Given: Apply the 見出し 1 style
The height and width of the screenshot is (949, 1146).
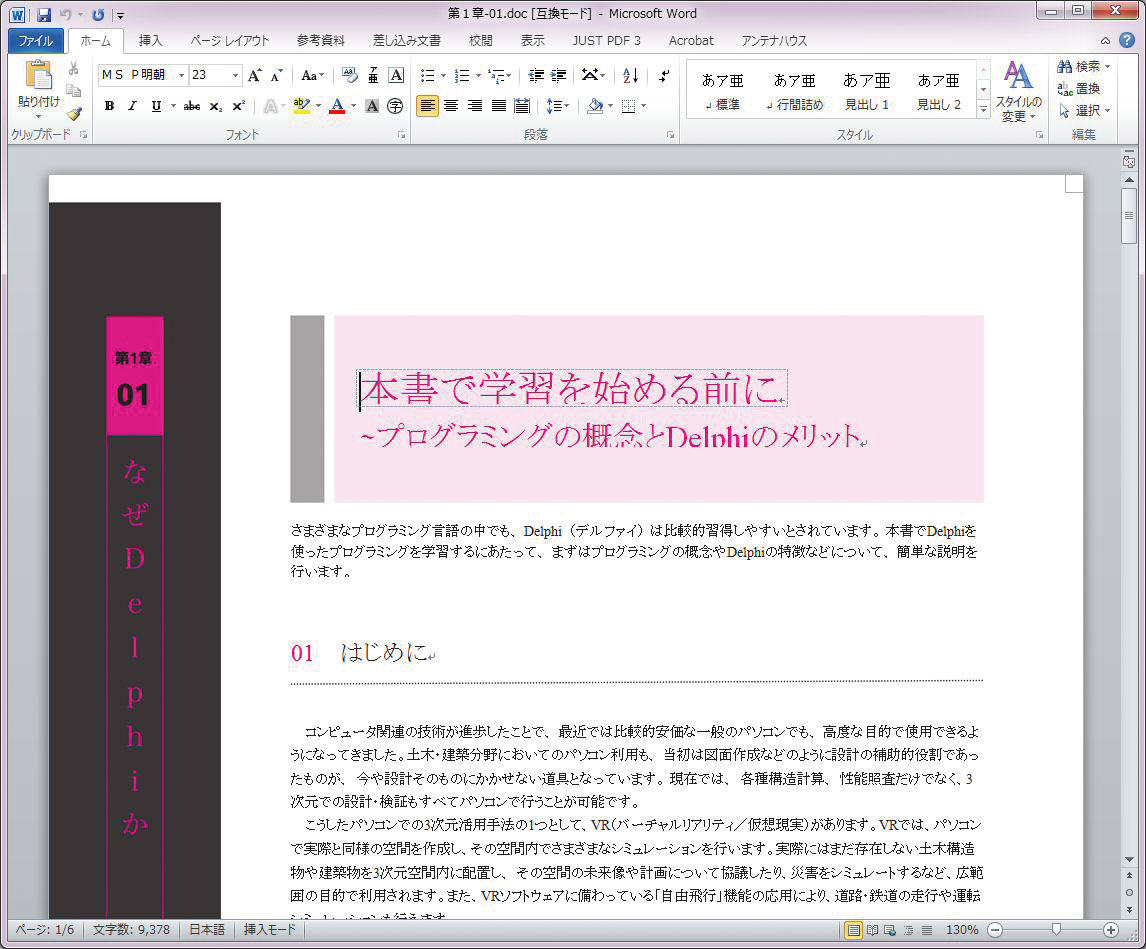Looking at the screenshot, I should pyautogui.click(x=867, y=91).
